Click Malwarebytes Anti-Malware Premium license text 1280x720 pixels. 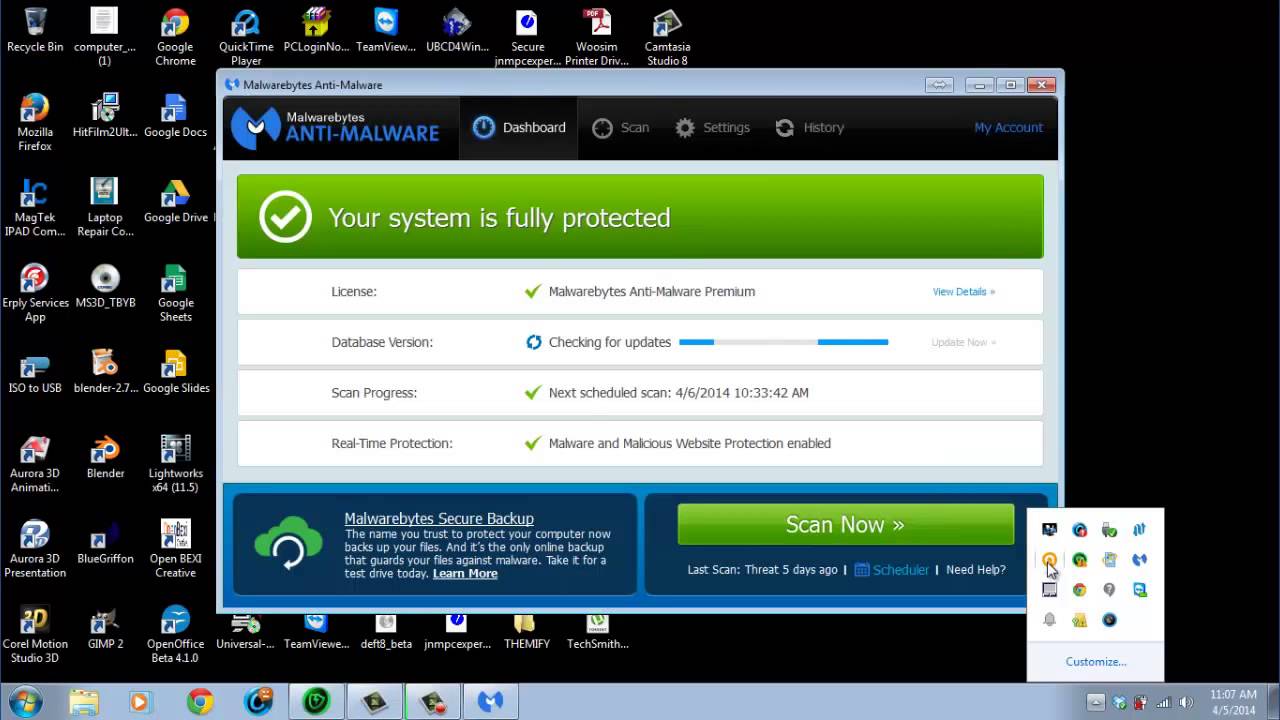click(x=652, y=292)
